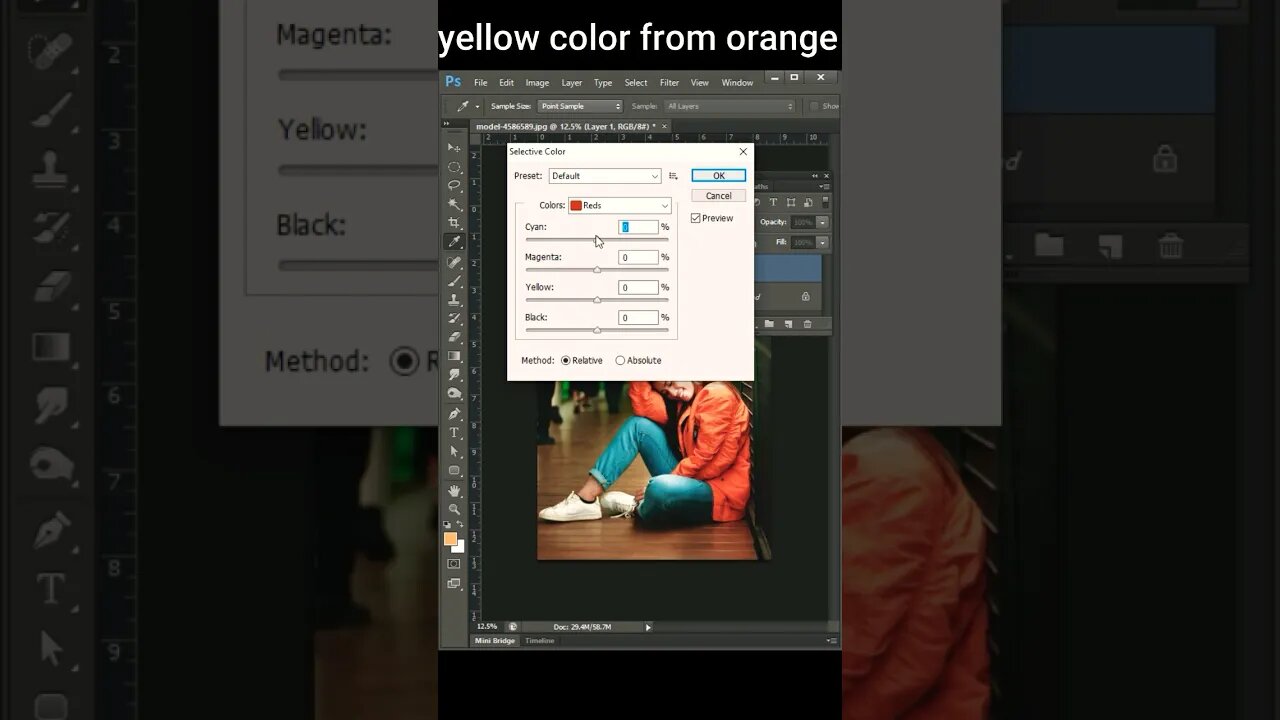
Task: Select the Magic Wand tool
Action: tap(454, 204)
